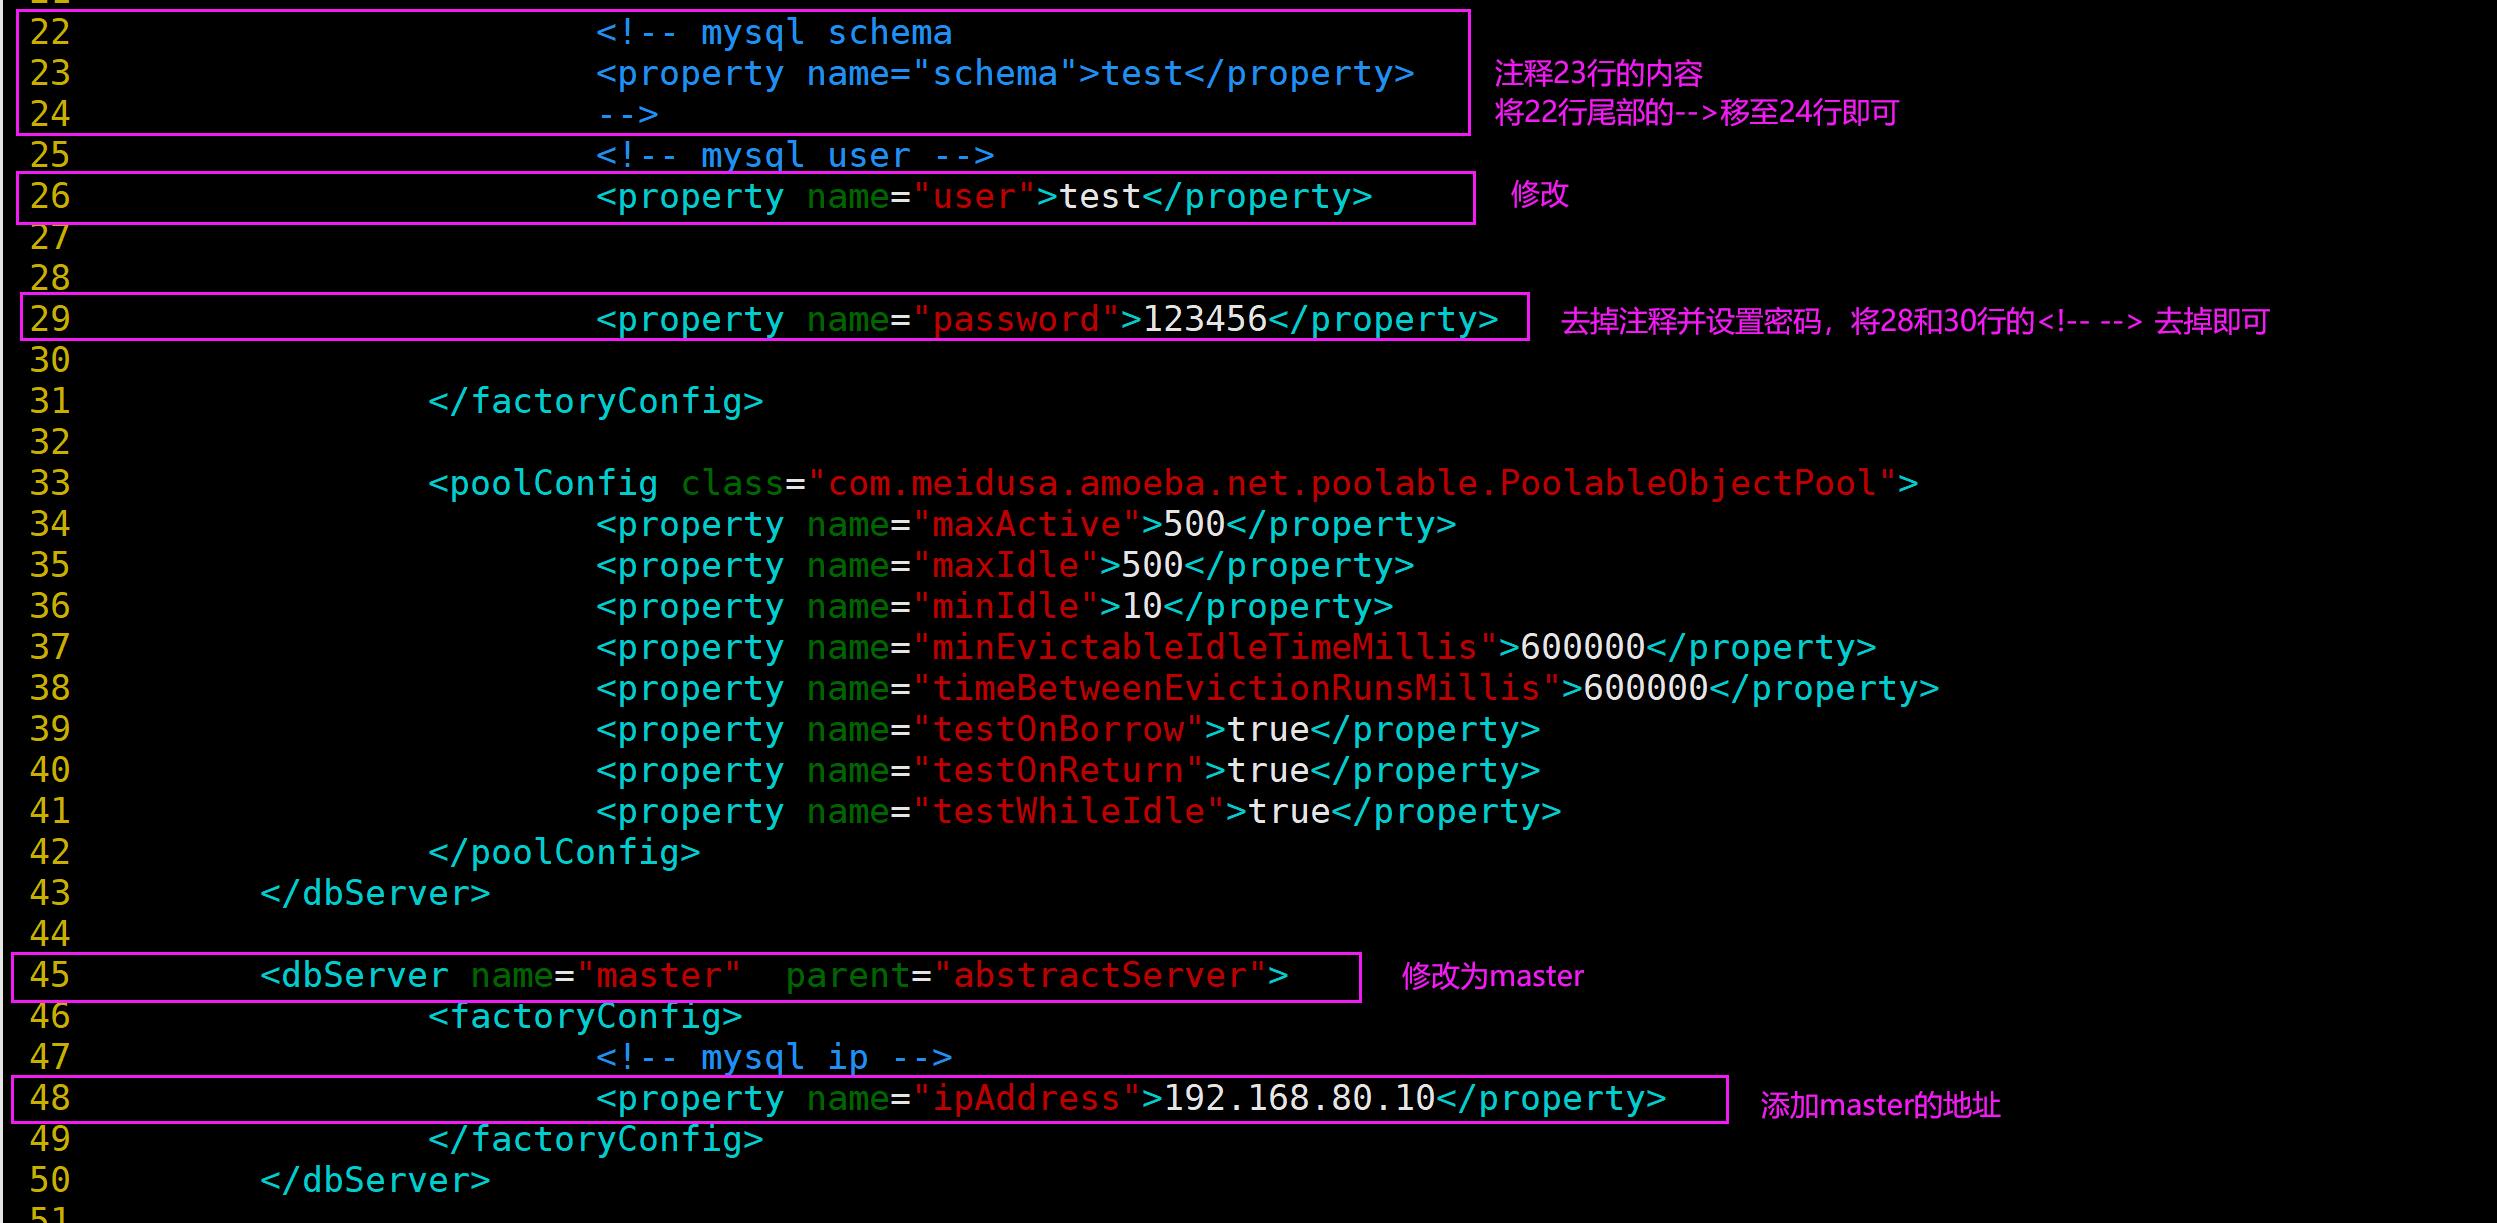The width and height of the screenshot is (2497, 1223).
Task: Click the "</factoryConfig>" tag on line 31
Action: [596, 402]
